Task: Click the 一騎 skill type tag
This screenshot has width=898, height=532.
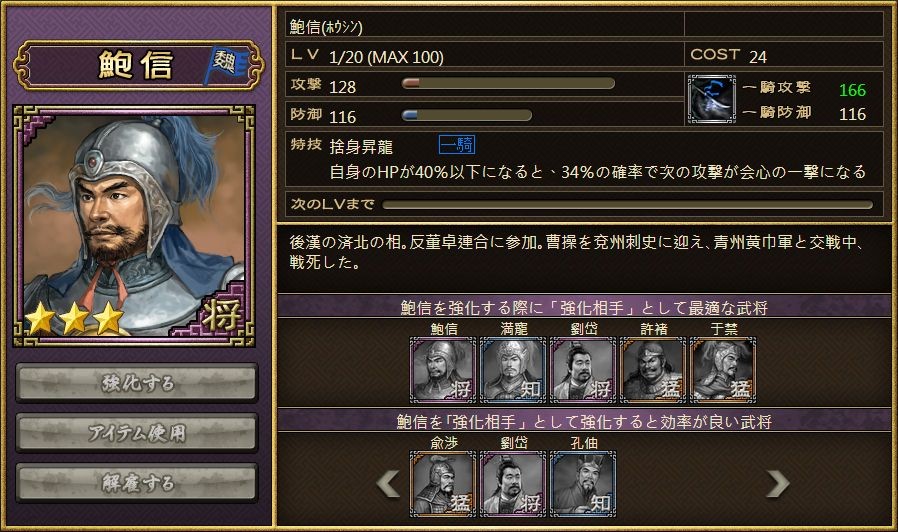Action: 456,145
